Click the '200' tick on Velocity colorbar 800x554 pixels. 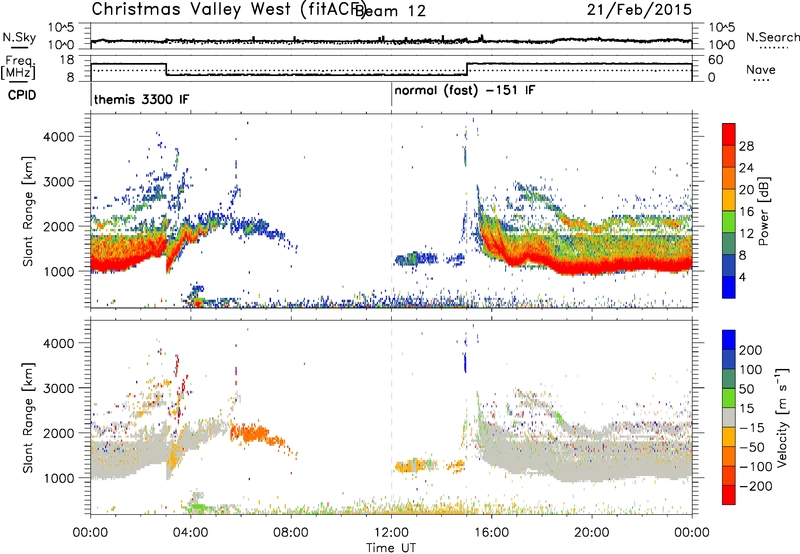751,350
